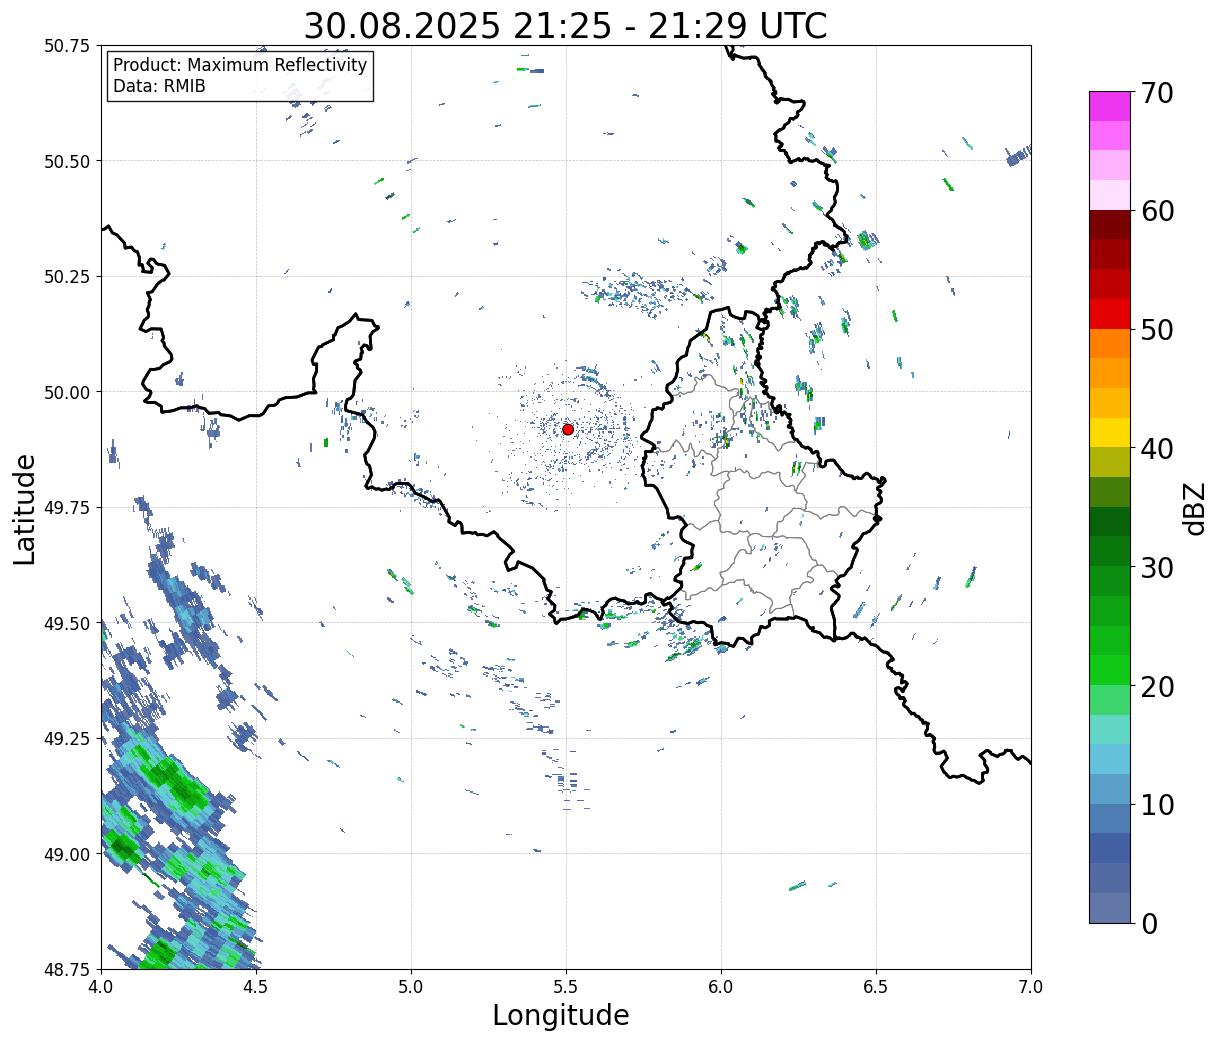Click the latitude tick label 49.50
Screen dimensions: 1219x1040
66,623
